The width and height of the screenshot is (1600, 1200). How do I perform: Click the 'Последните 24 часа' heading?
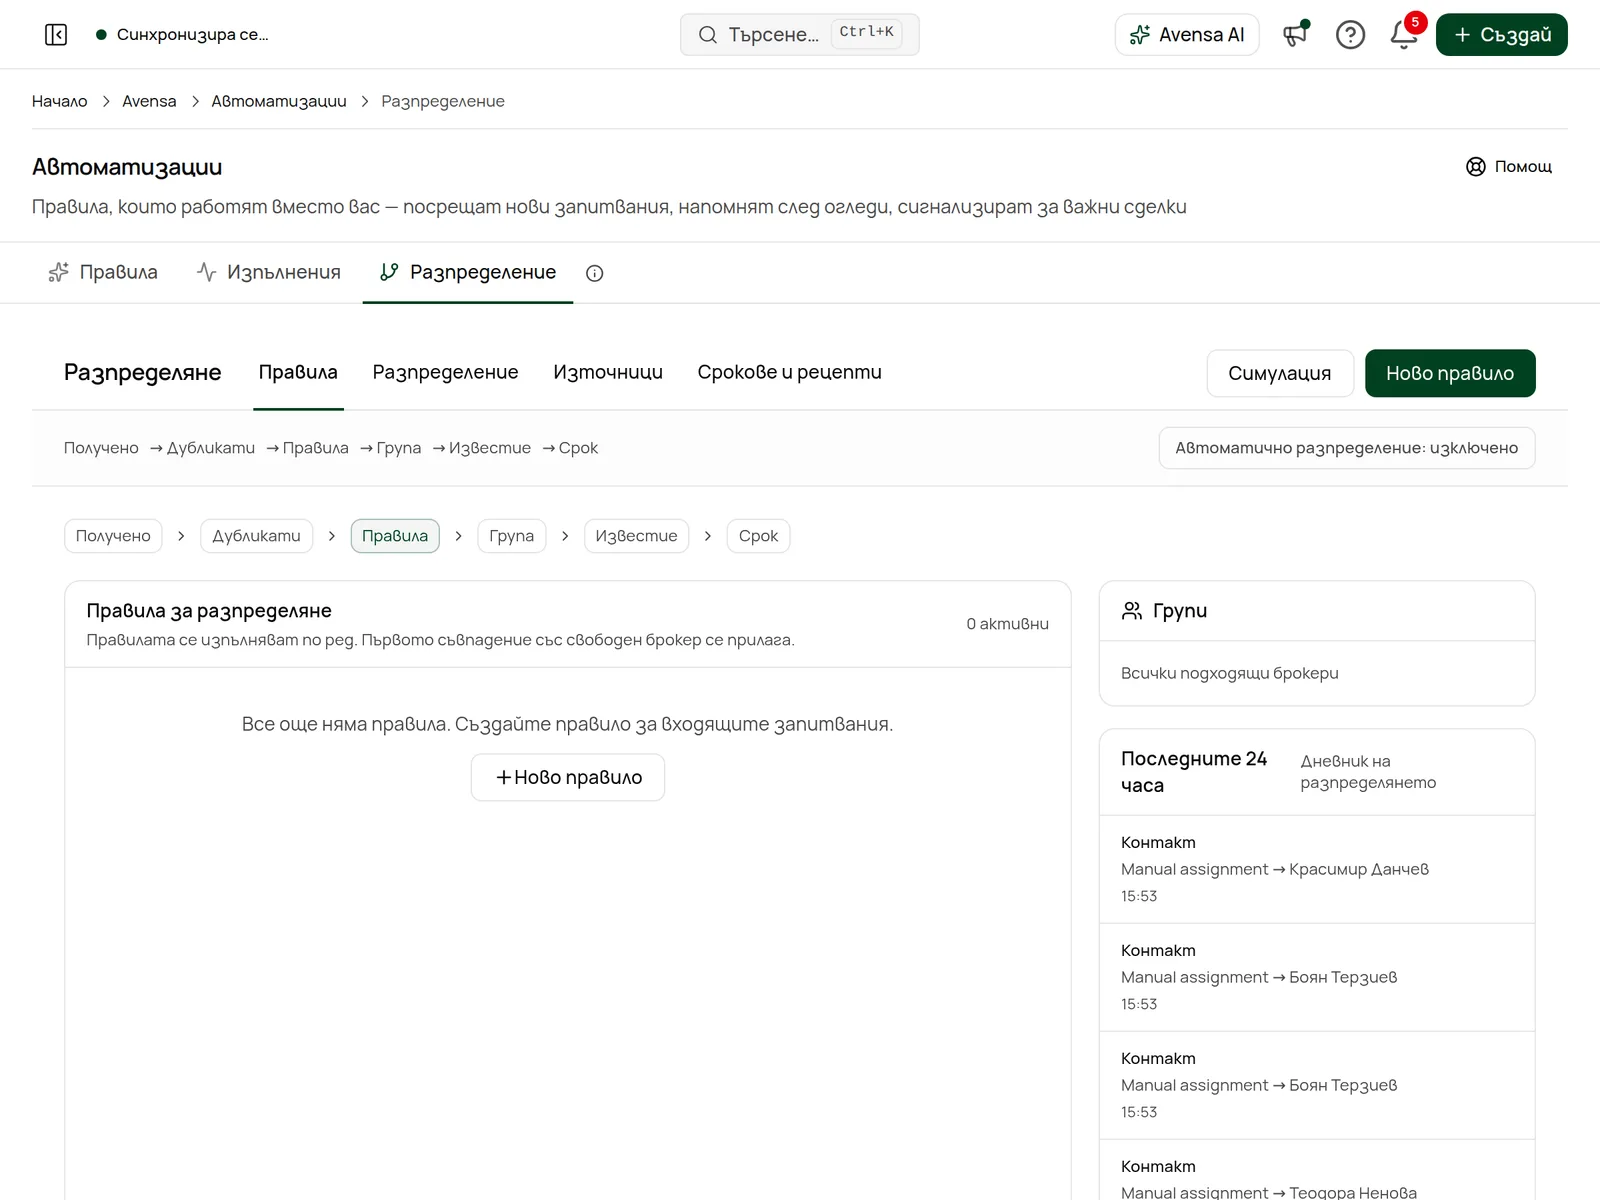tap(1194, 772)
